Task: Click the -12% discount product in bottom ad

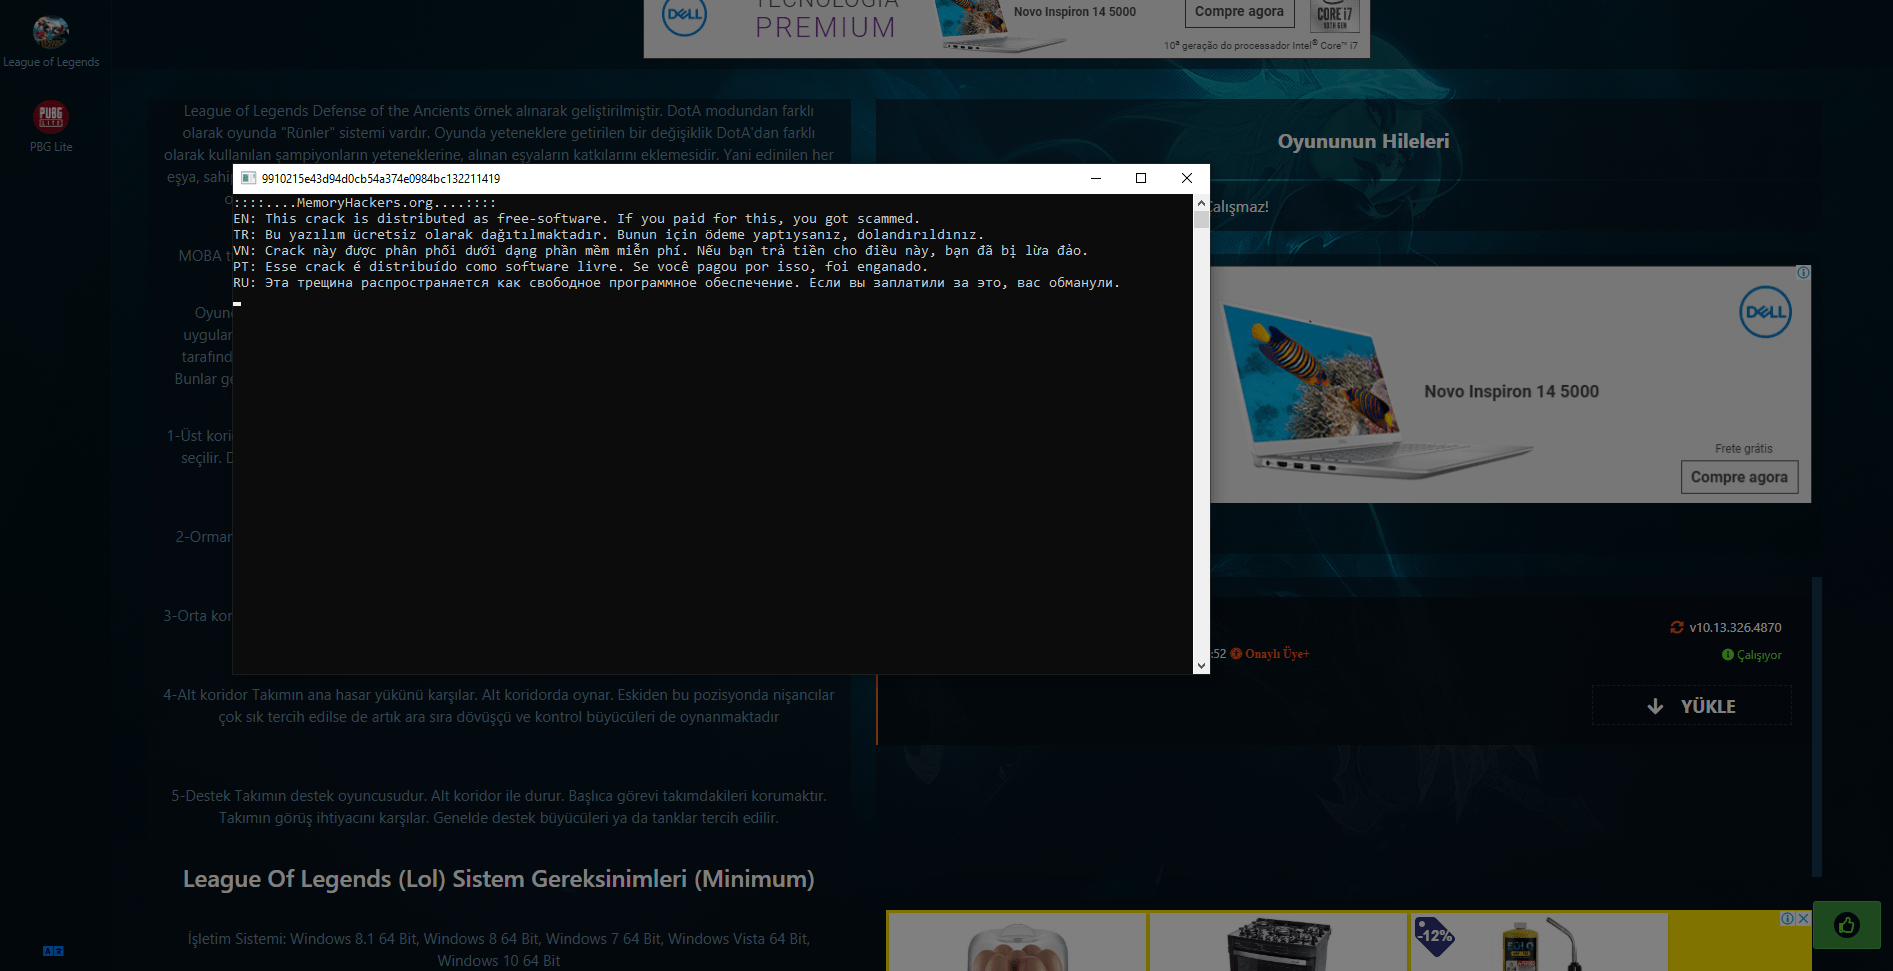Action: tap(1538, 941)
